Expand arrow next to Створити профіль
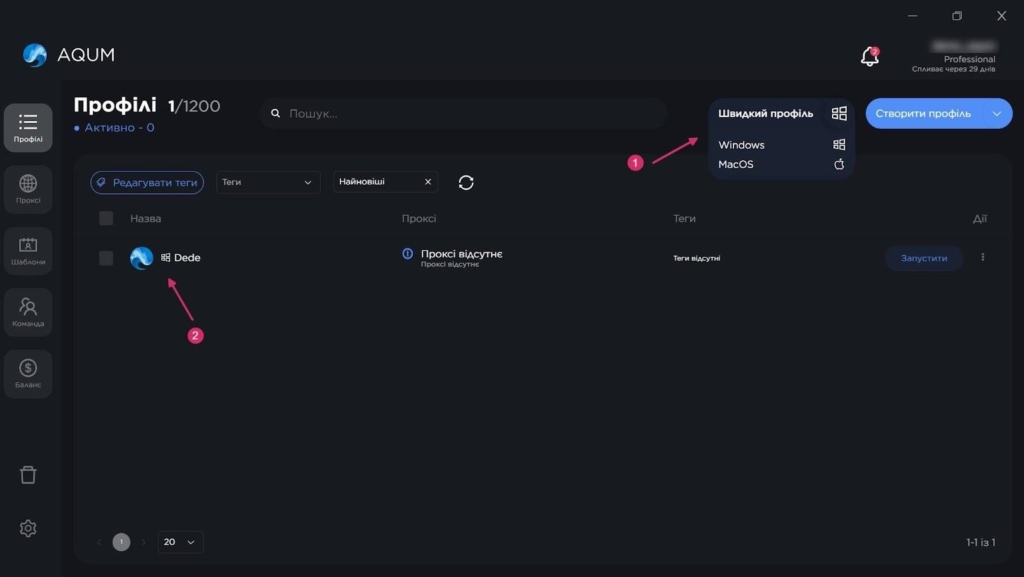Screen dimensions: 1024x577 click(997, 114)
